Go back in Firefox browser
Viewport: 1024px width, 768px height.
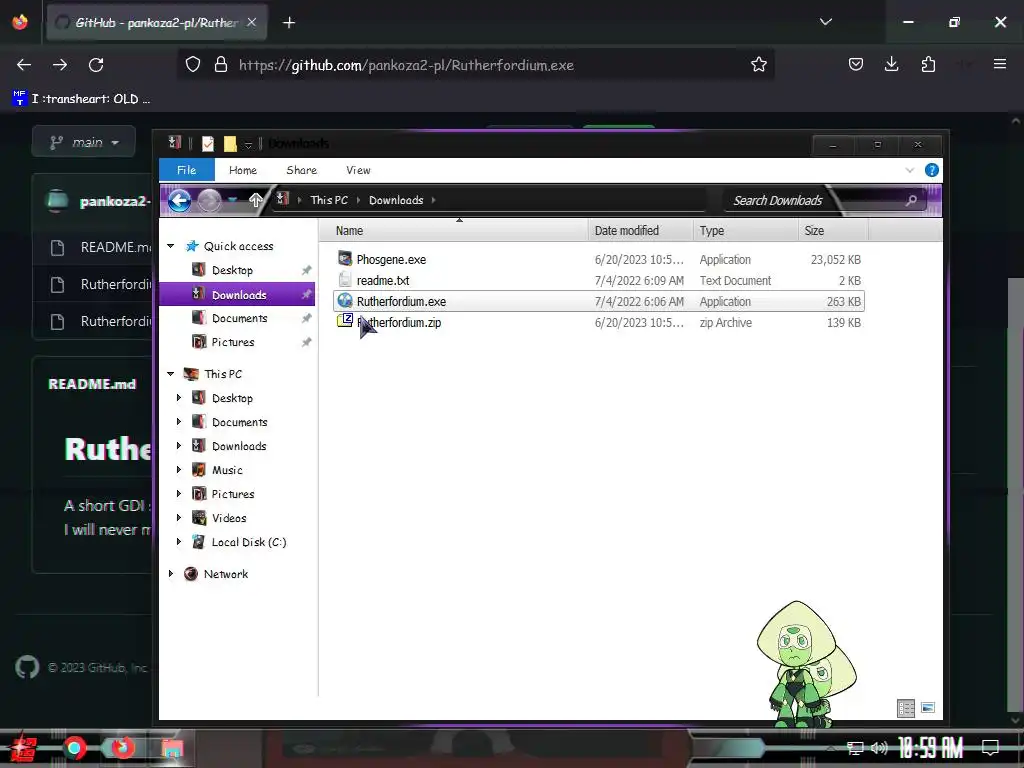coord(24,65)
